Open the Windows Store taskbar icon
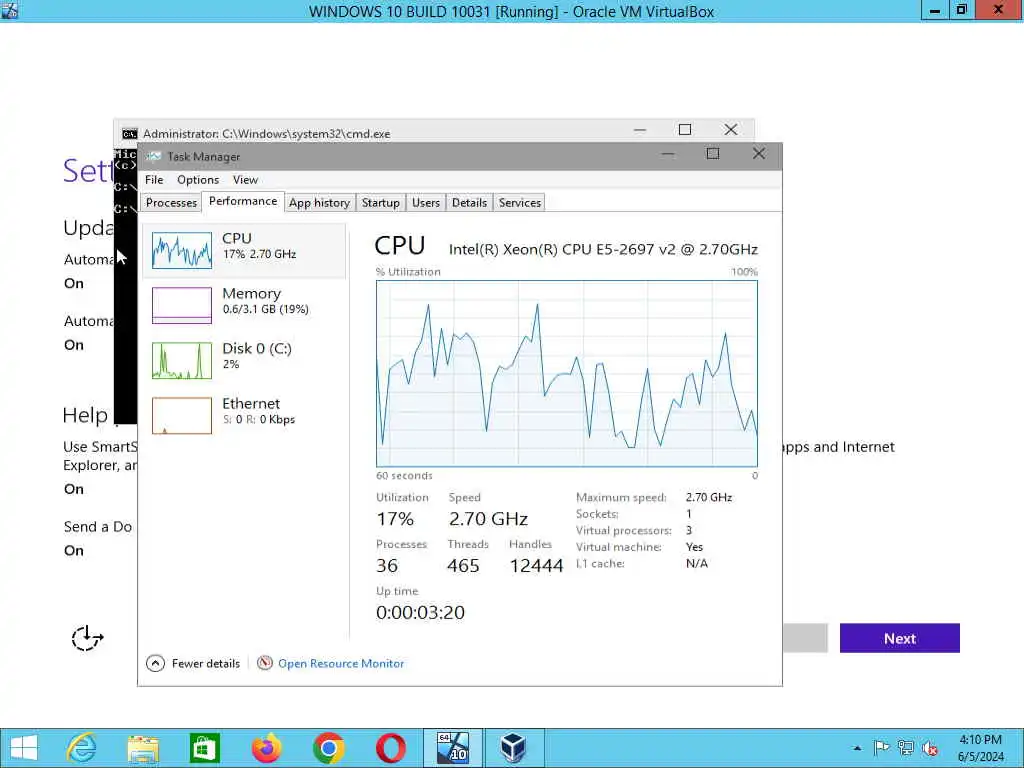The width and height of the screenshot is (1024, 768). pos(204,748)
